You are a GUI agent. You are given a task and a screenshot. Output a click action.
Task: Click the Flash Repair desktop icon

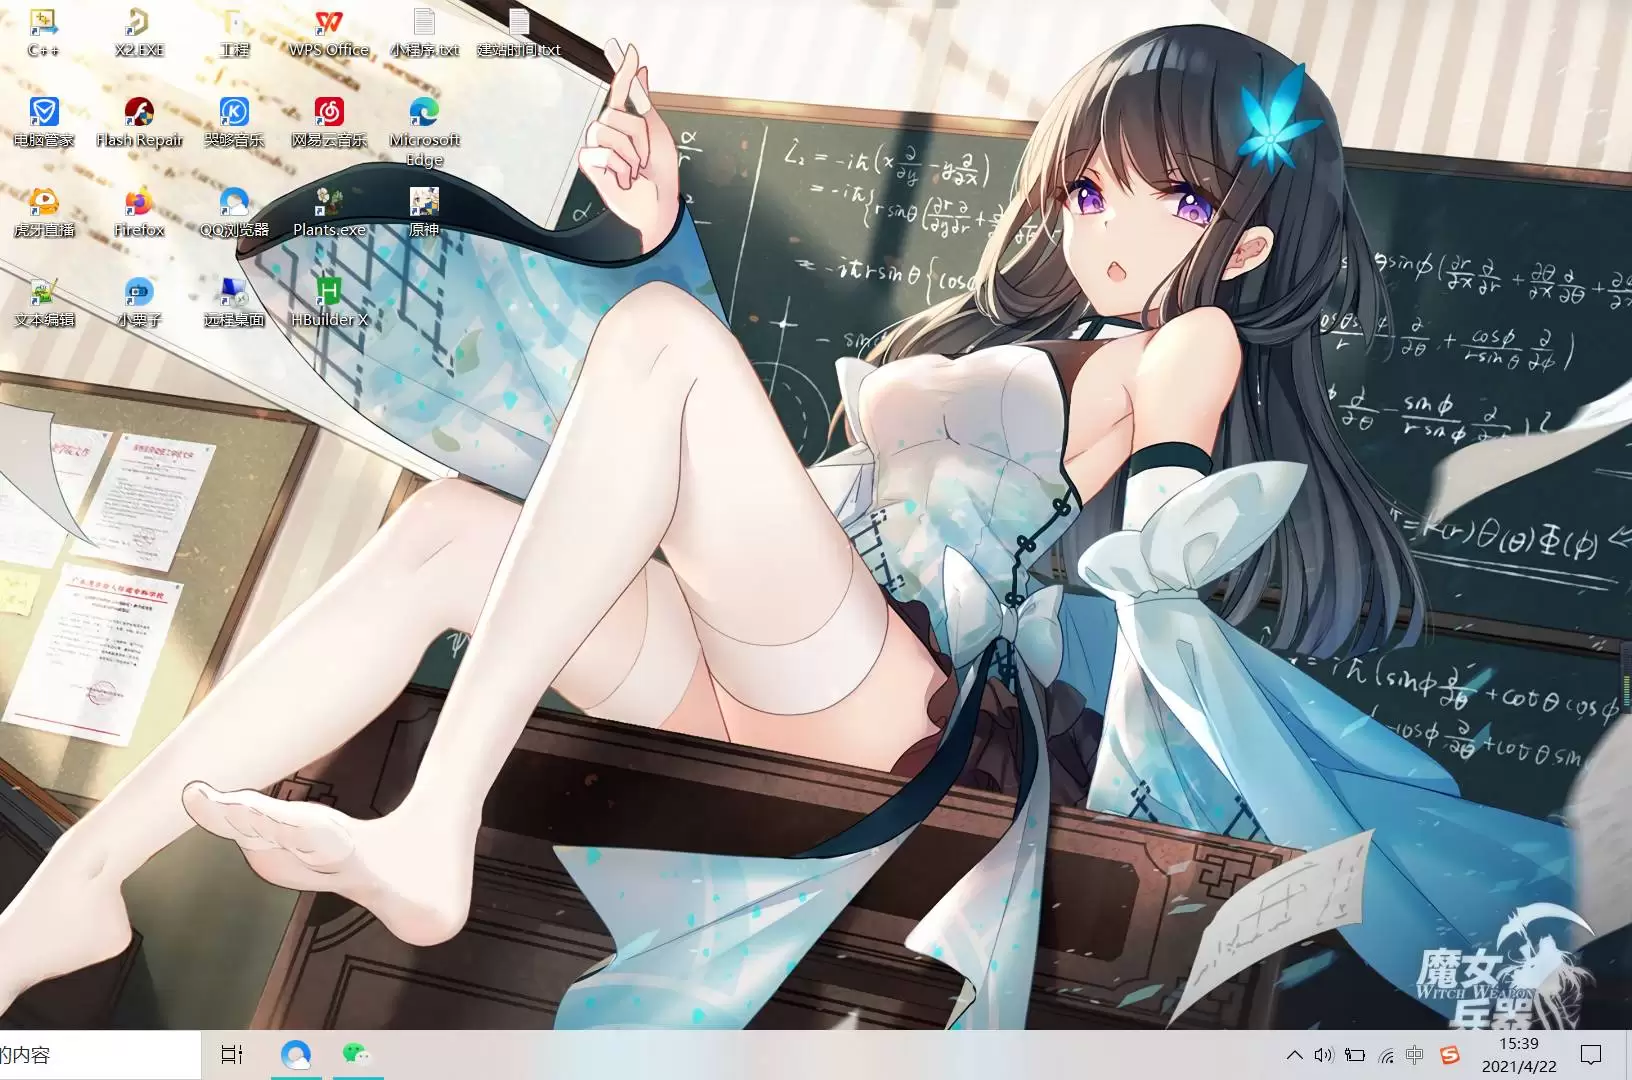(139, 113)
